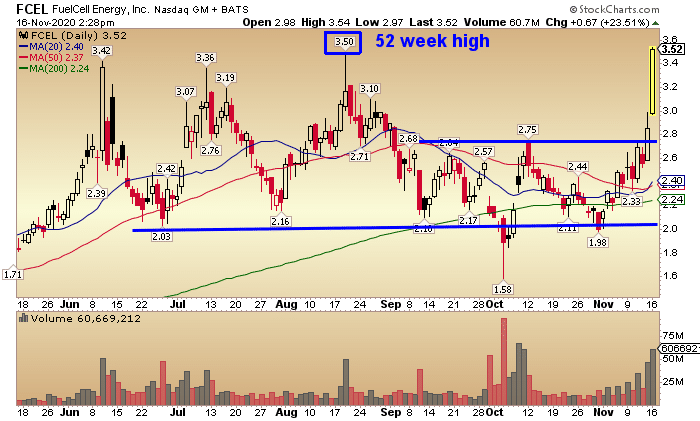The width and height of the screenshot is (700, 421).
Task: Click the MA(20) 2.40 legend entry
Action: tap(56, 46)
